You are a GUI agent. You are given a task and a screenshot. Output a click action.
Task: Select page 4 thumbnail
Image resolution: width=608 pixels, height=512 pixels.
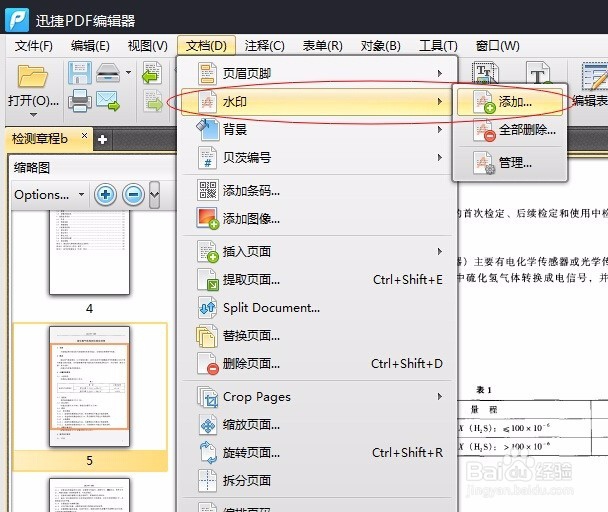pyautogui.click(x=90, y=253)
